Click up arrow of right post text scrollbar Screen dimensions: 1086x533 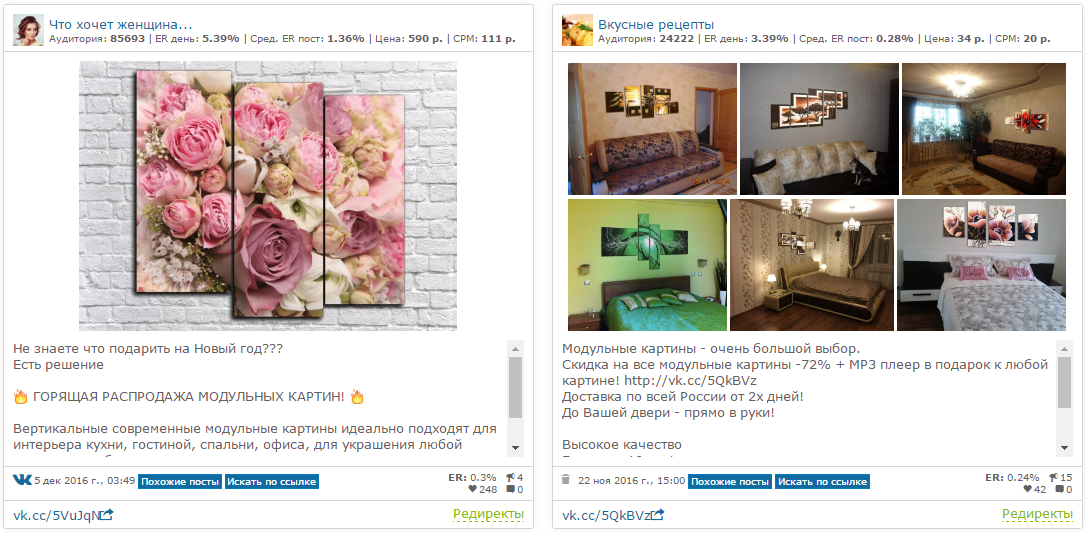click(1065, 347)
